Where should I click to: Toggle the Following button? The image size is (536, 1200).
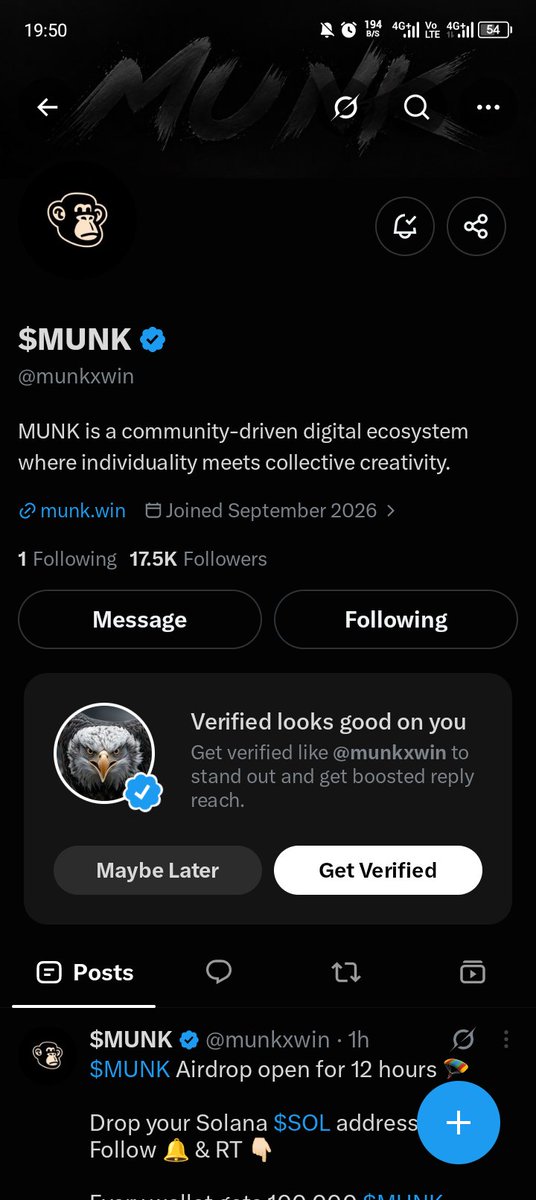(x=396, y=620)
